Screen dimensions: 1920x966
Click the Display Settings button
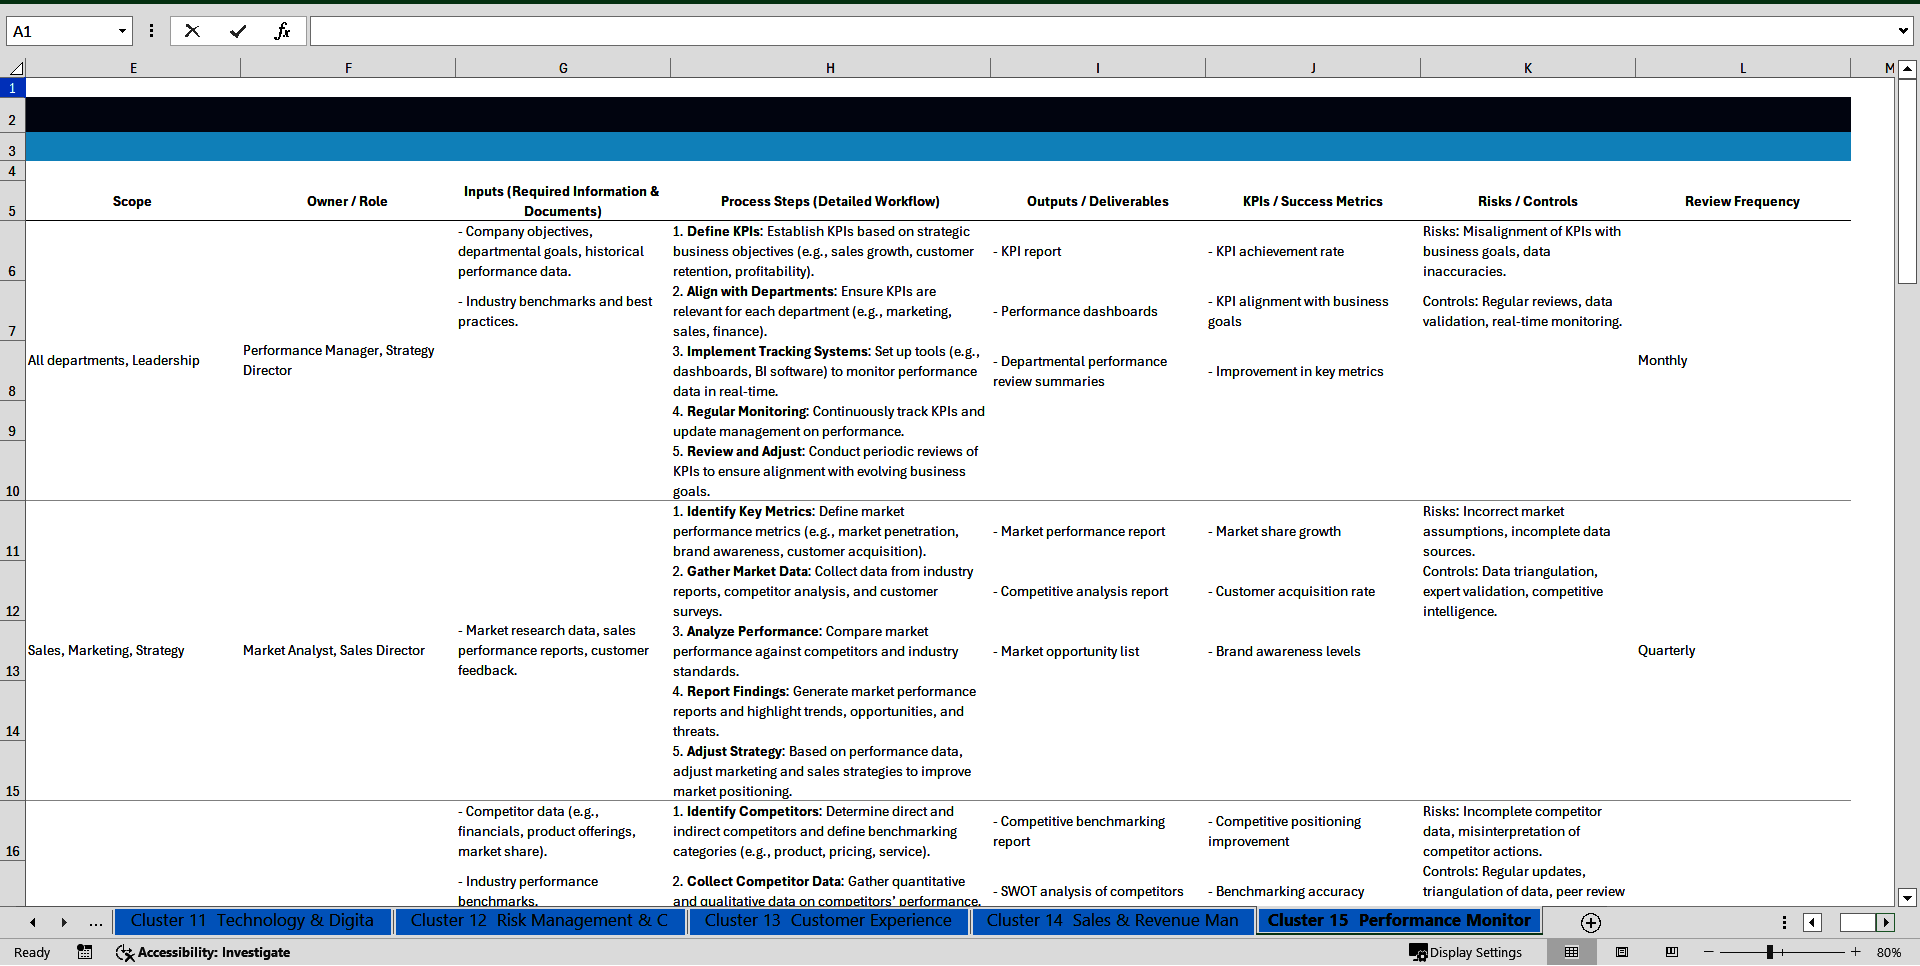[x=1466, y=952]
